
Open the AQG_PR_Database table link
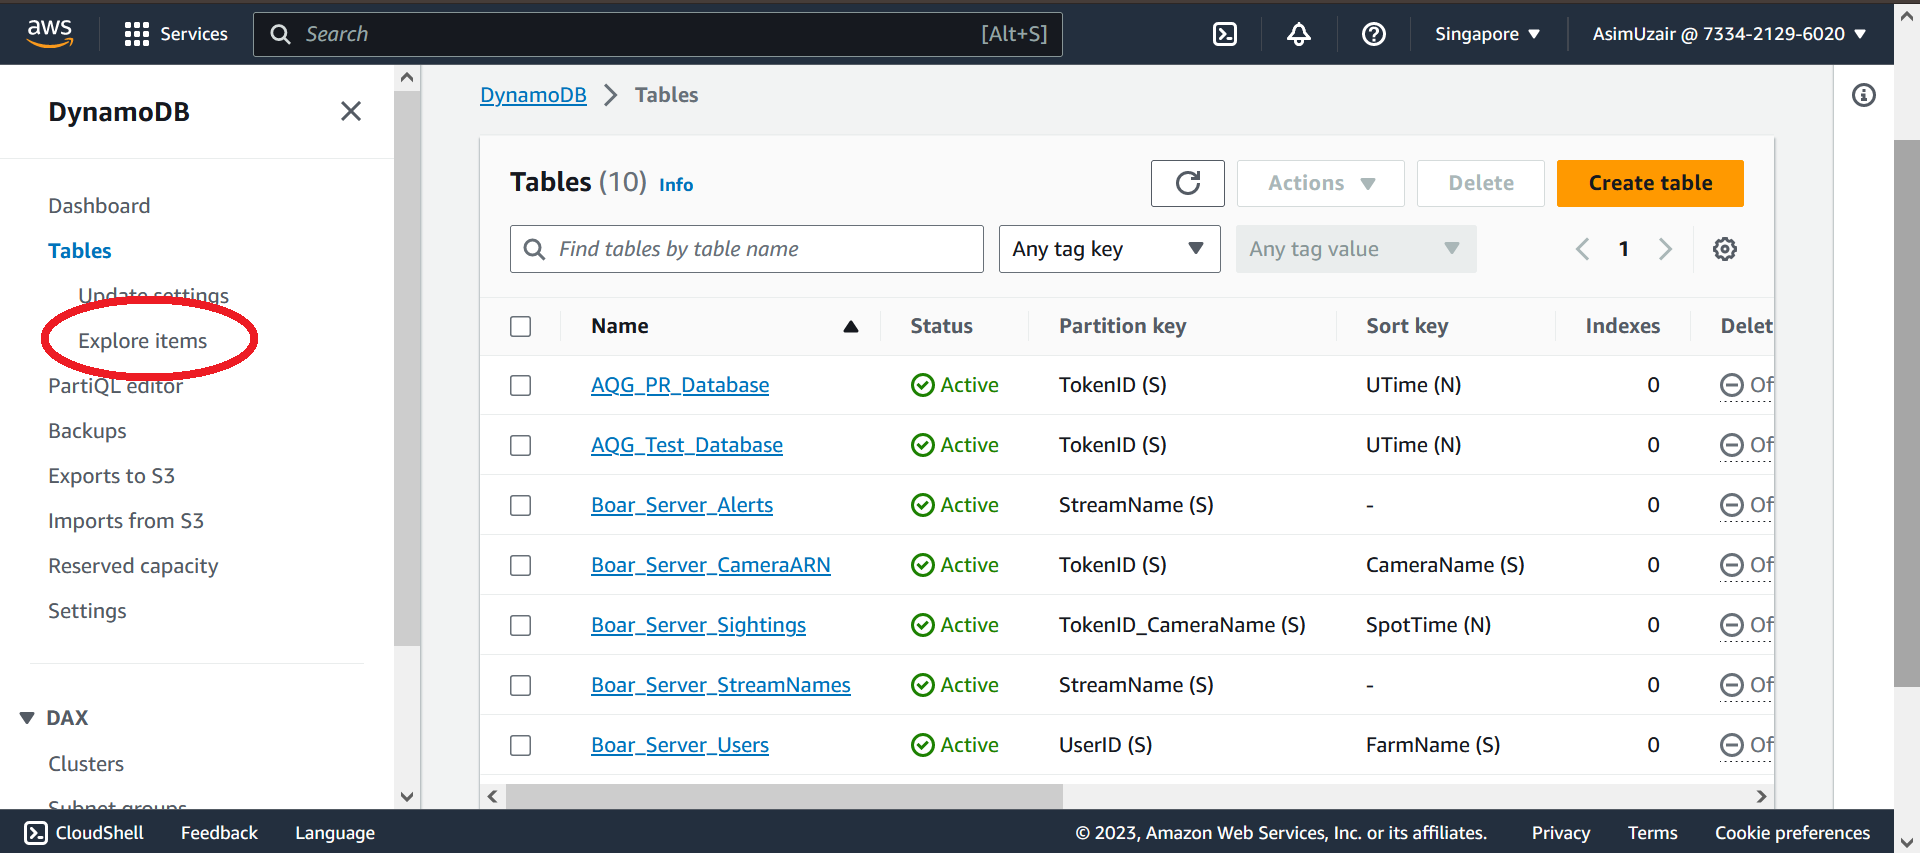[x=680, y=385]
